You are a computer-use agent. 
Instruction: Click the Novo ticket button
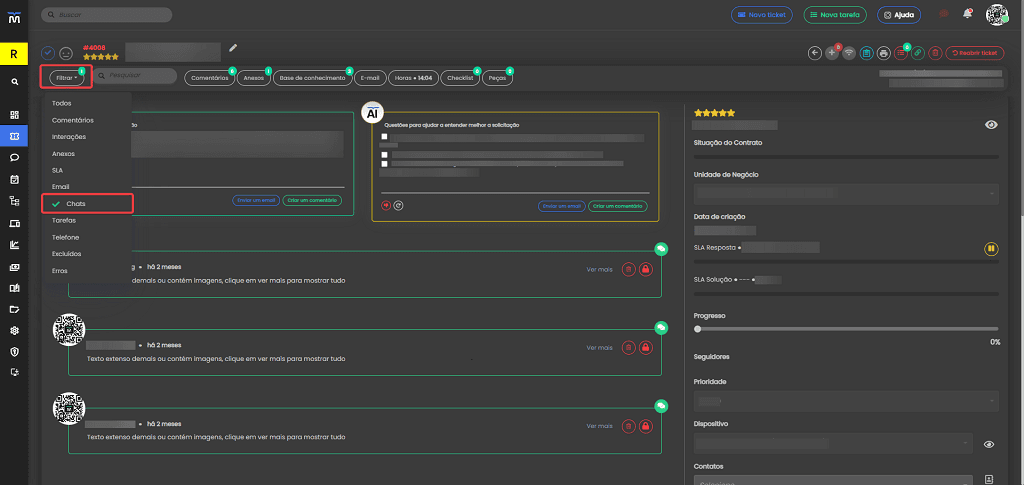pos(761,14)
